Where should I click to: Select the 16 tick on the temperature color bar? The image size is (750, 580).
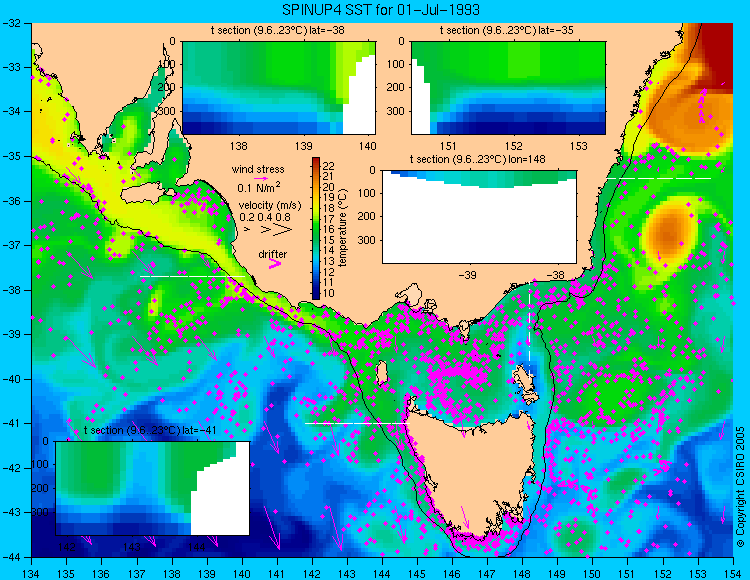pyautogui.click(x=329, y=230)
